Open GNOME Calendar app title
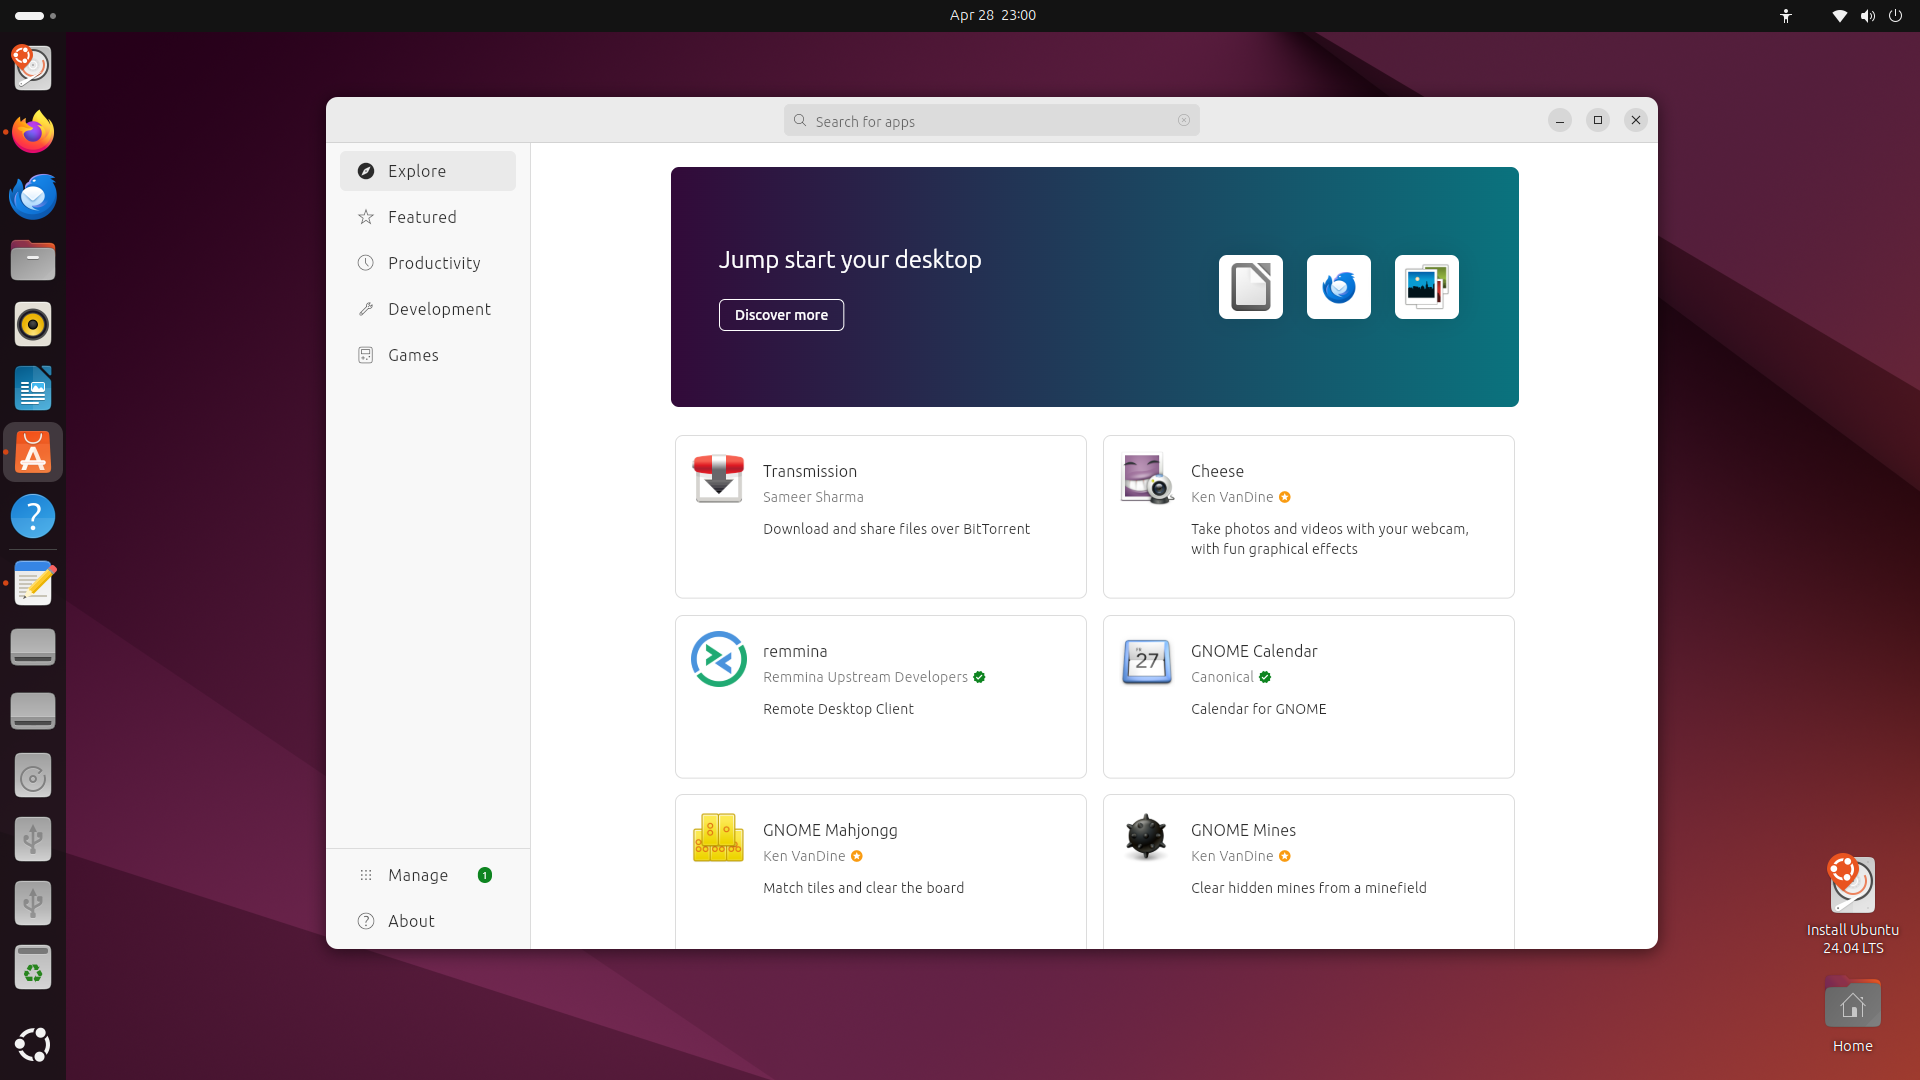 1254,651
